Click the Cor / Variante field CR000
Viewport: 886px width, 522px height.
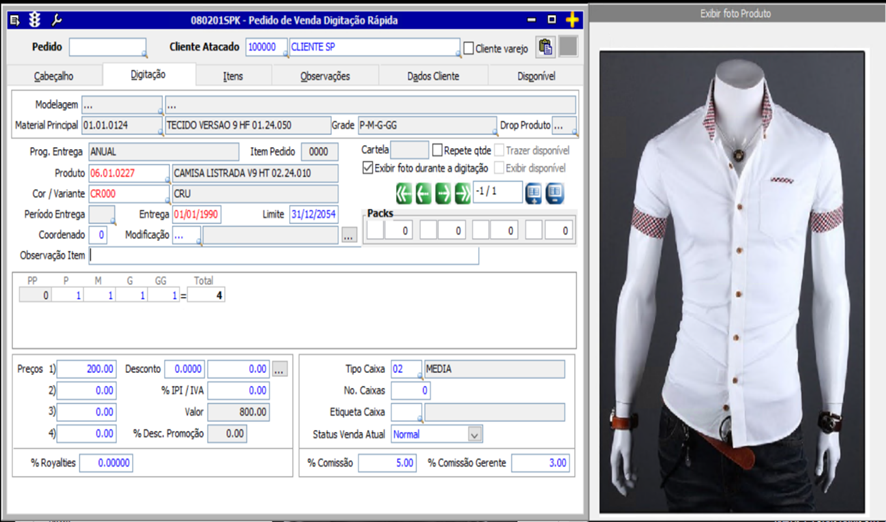tap(129, 194)
